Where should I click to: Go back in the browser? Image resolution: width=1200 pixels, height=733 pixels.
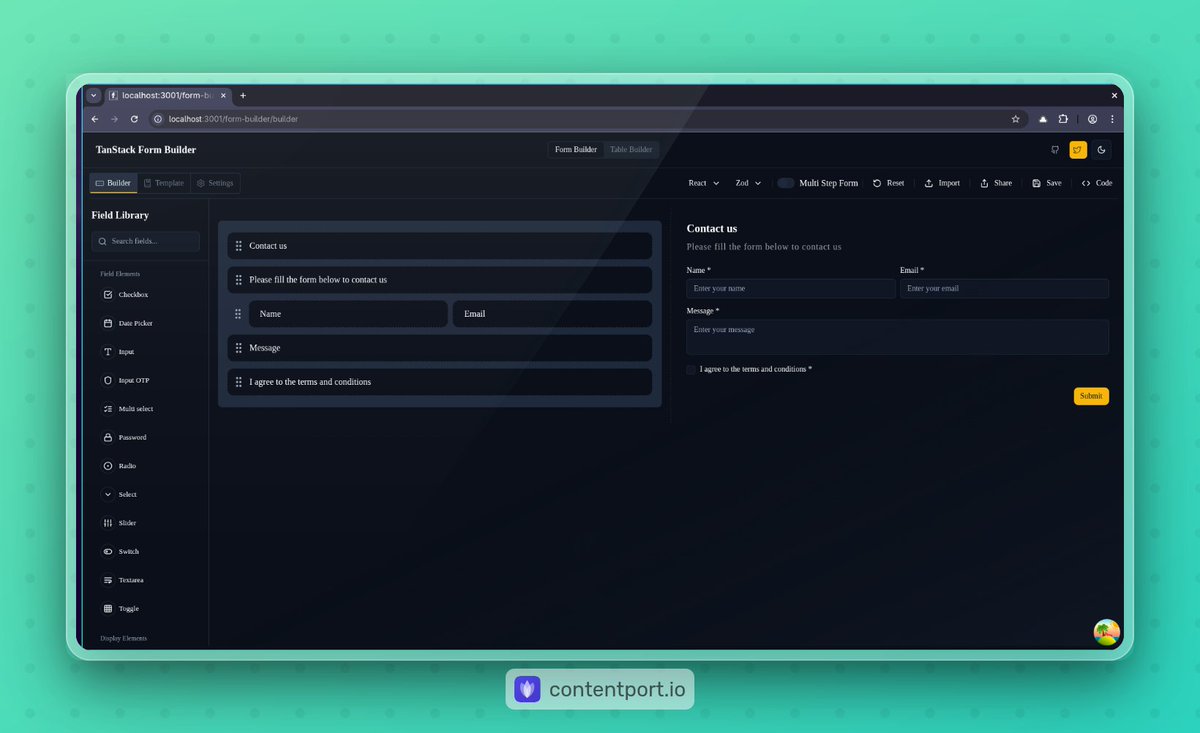[x=95, y=119]
